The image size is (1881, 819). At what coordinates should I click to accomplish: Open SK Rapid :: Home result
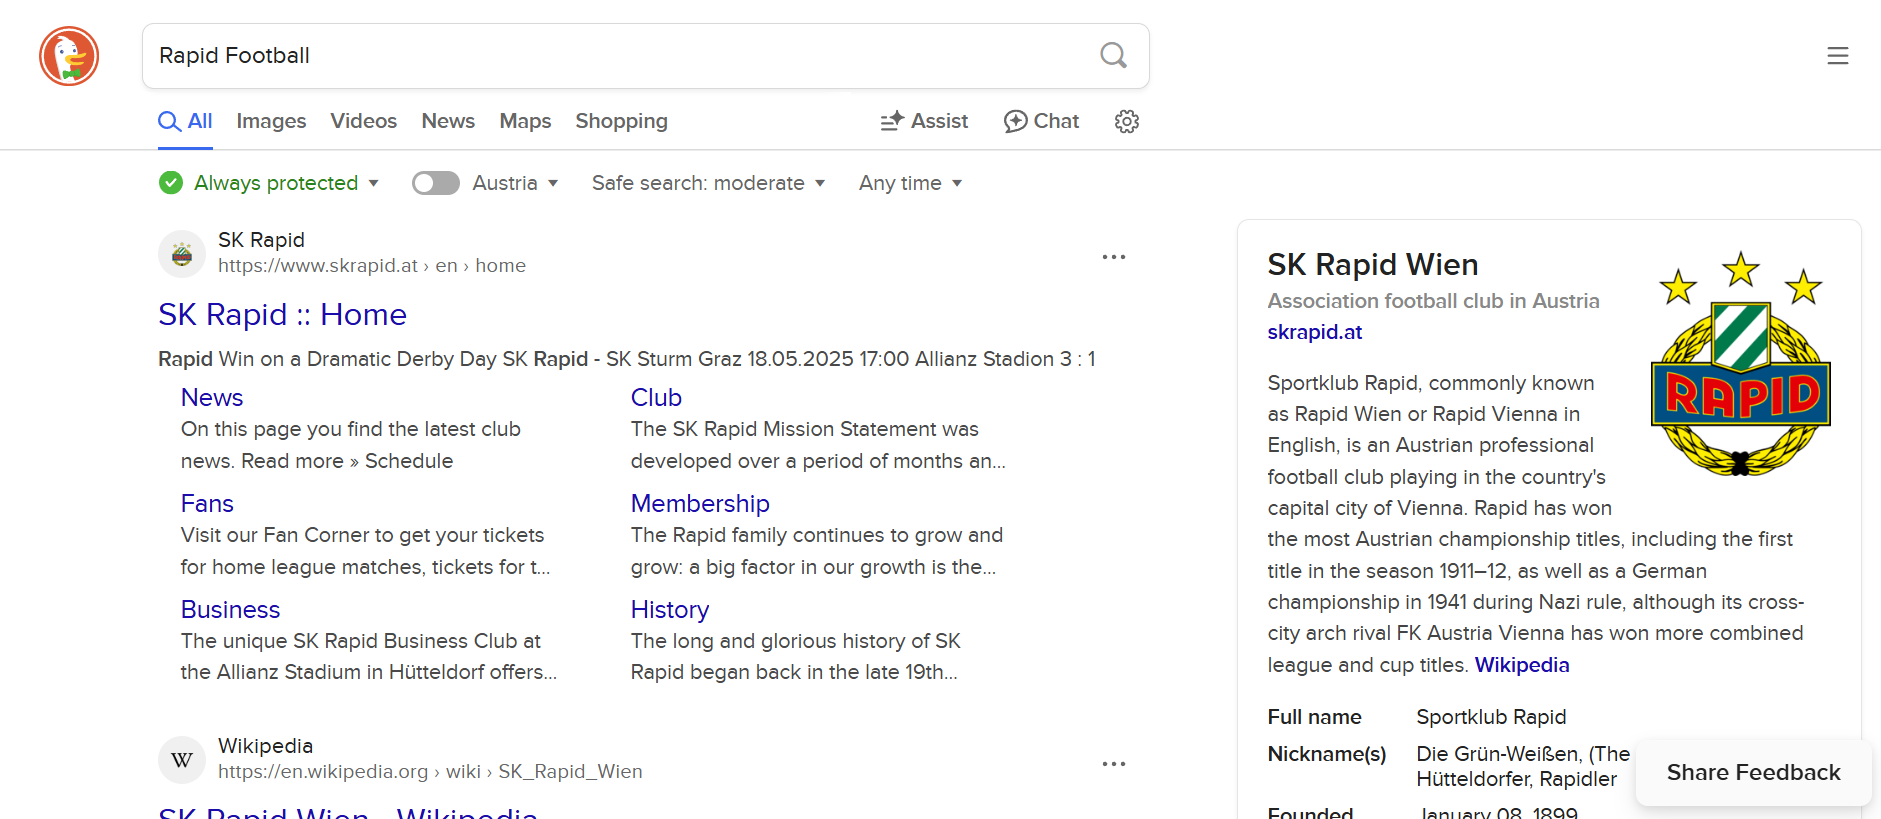282,314
